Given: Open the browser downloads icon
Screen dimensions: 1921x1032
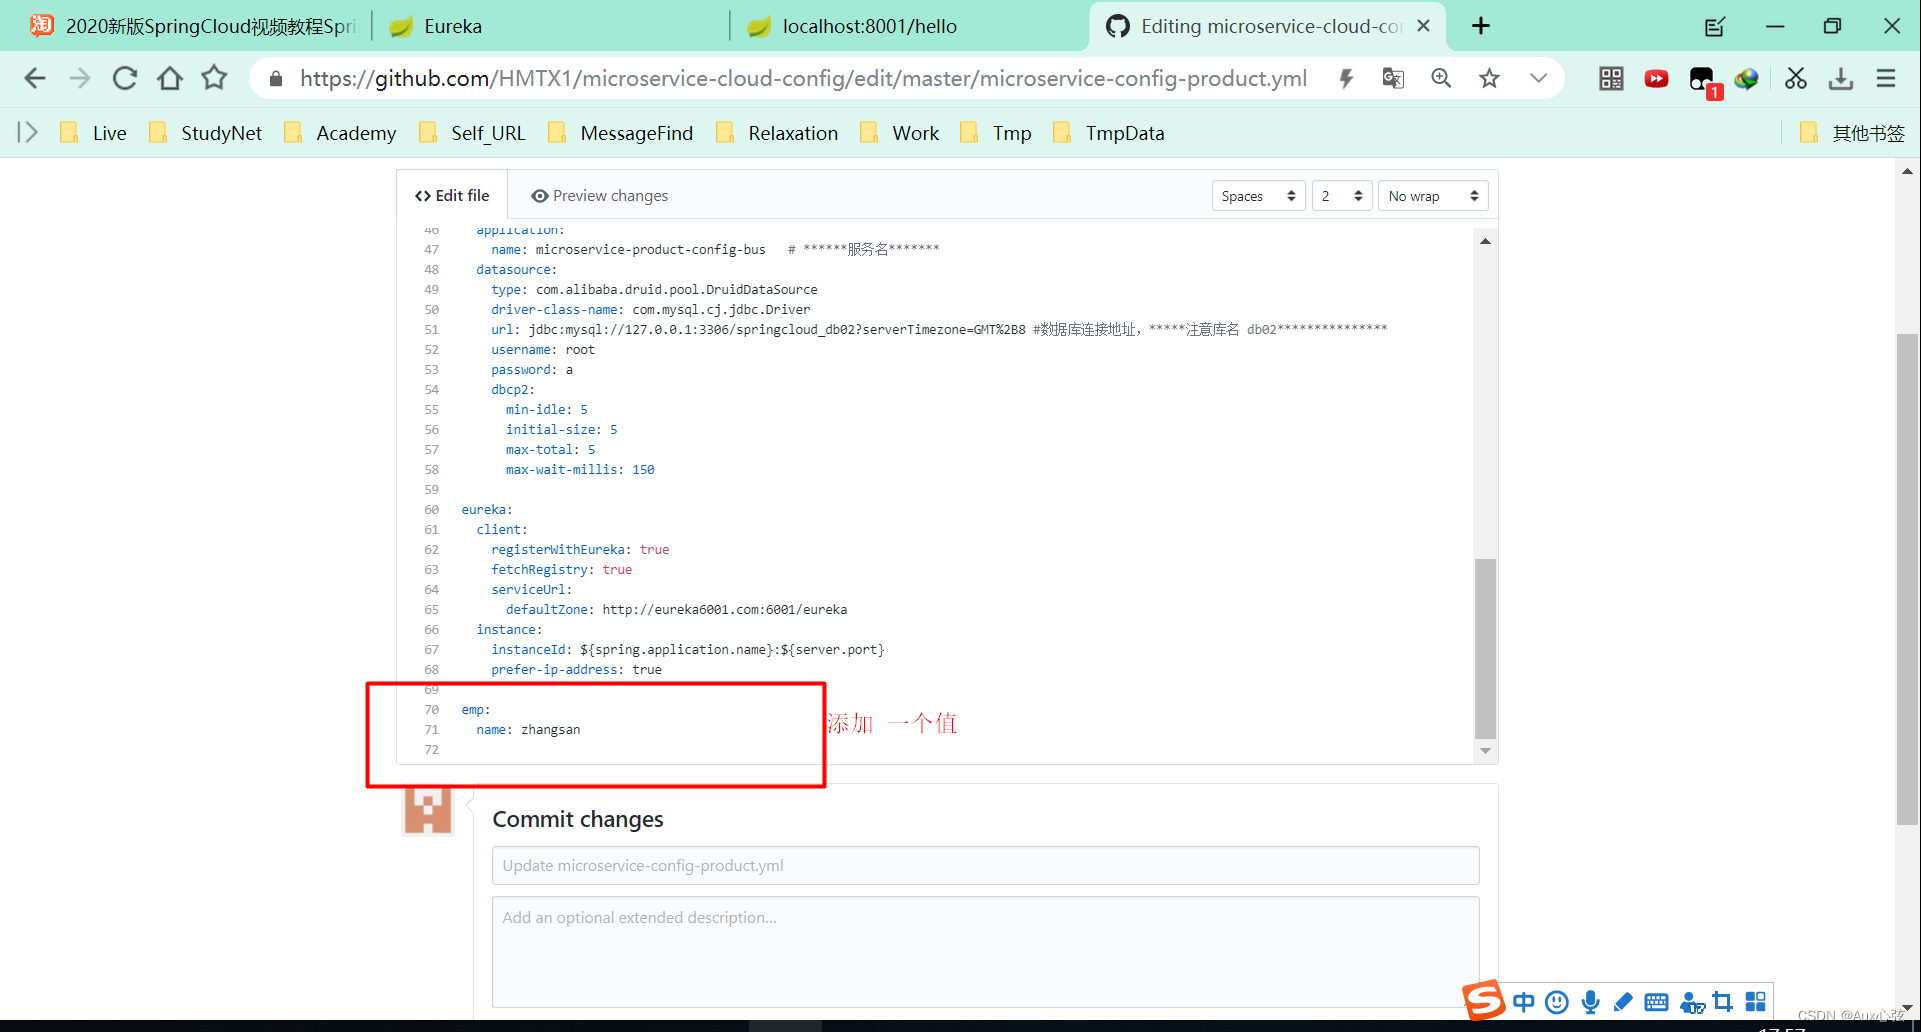Looking at the screenshot, I should point(1841,78).
